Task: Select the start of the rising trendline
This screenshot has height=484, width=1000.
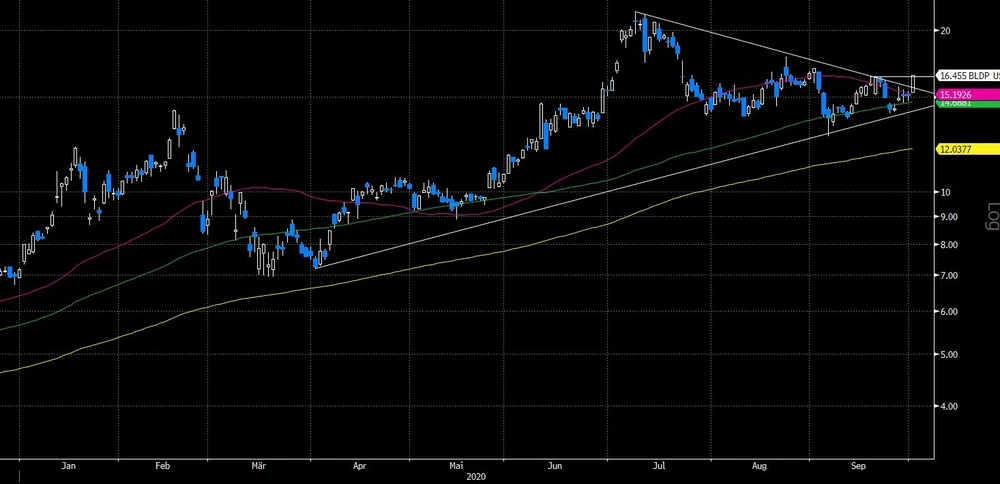Action: tap(316, 267)
